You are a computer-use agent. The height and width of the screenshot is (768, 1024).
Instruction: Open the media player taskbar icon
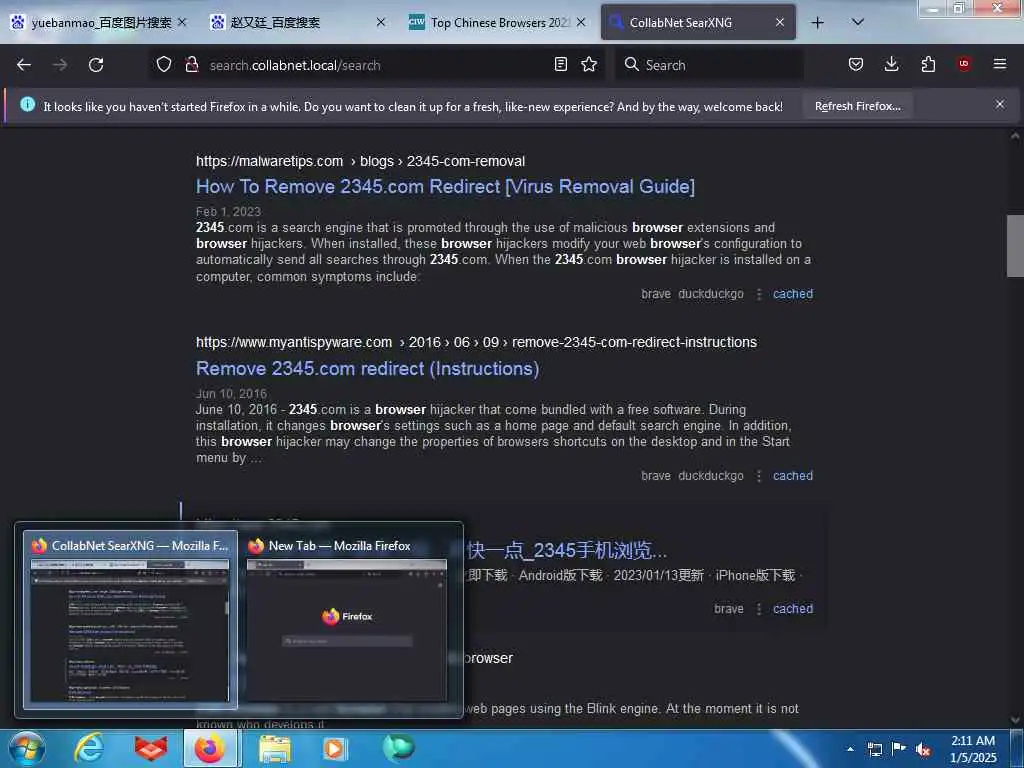[x=335, y=748]
